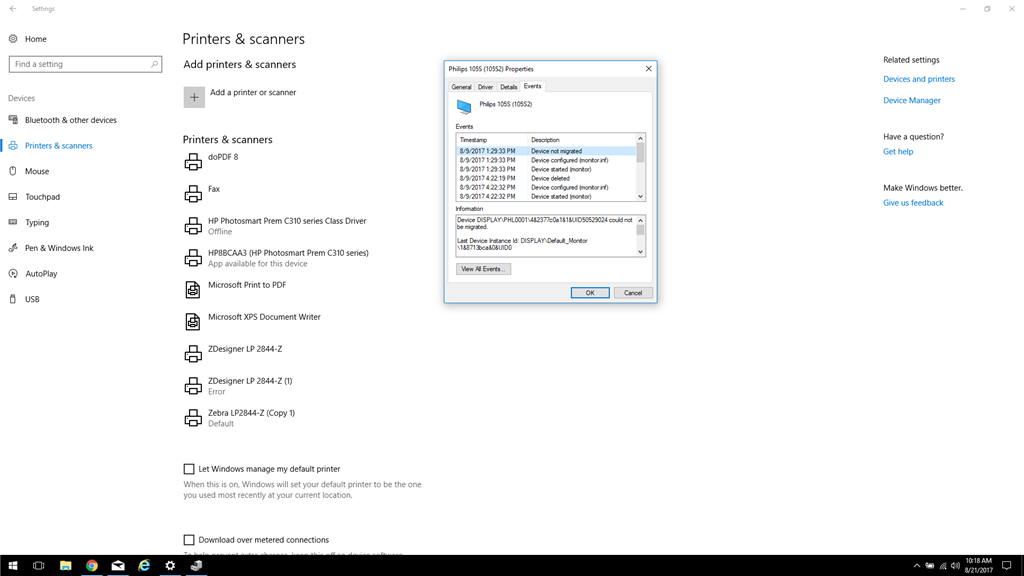1024x576 pixels.
Task: Click the search magnifier icon
Action: tap(154, 64)
